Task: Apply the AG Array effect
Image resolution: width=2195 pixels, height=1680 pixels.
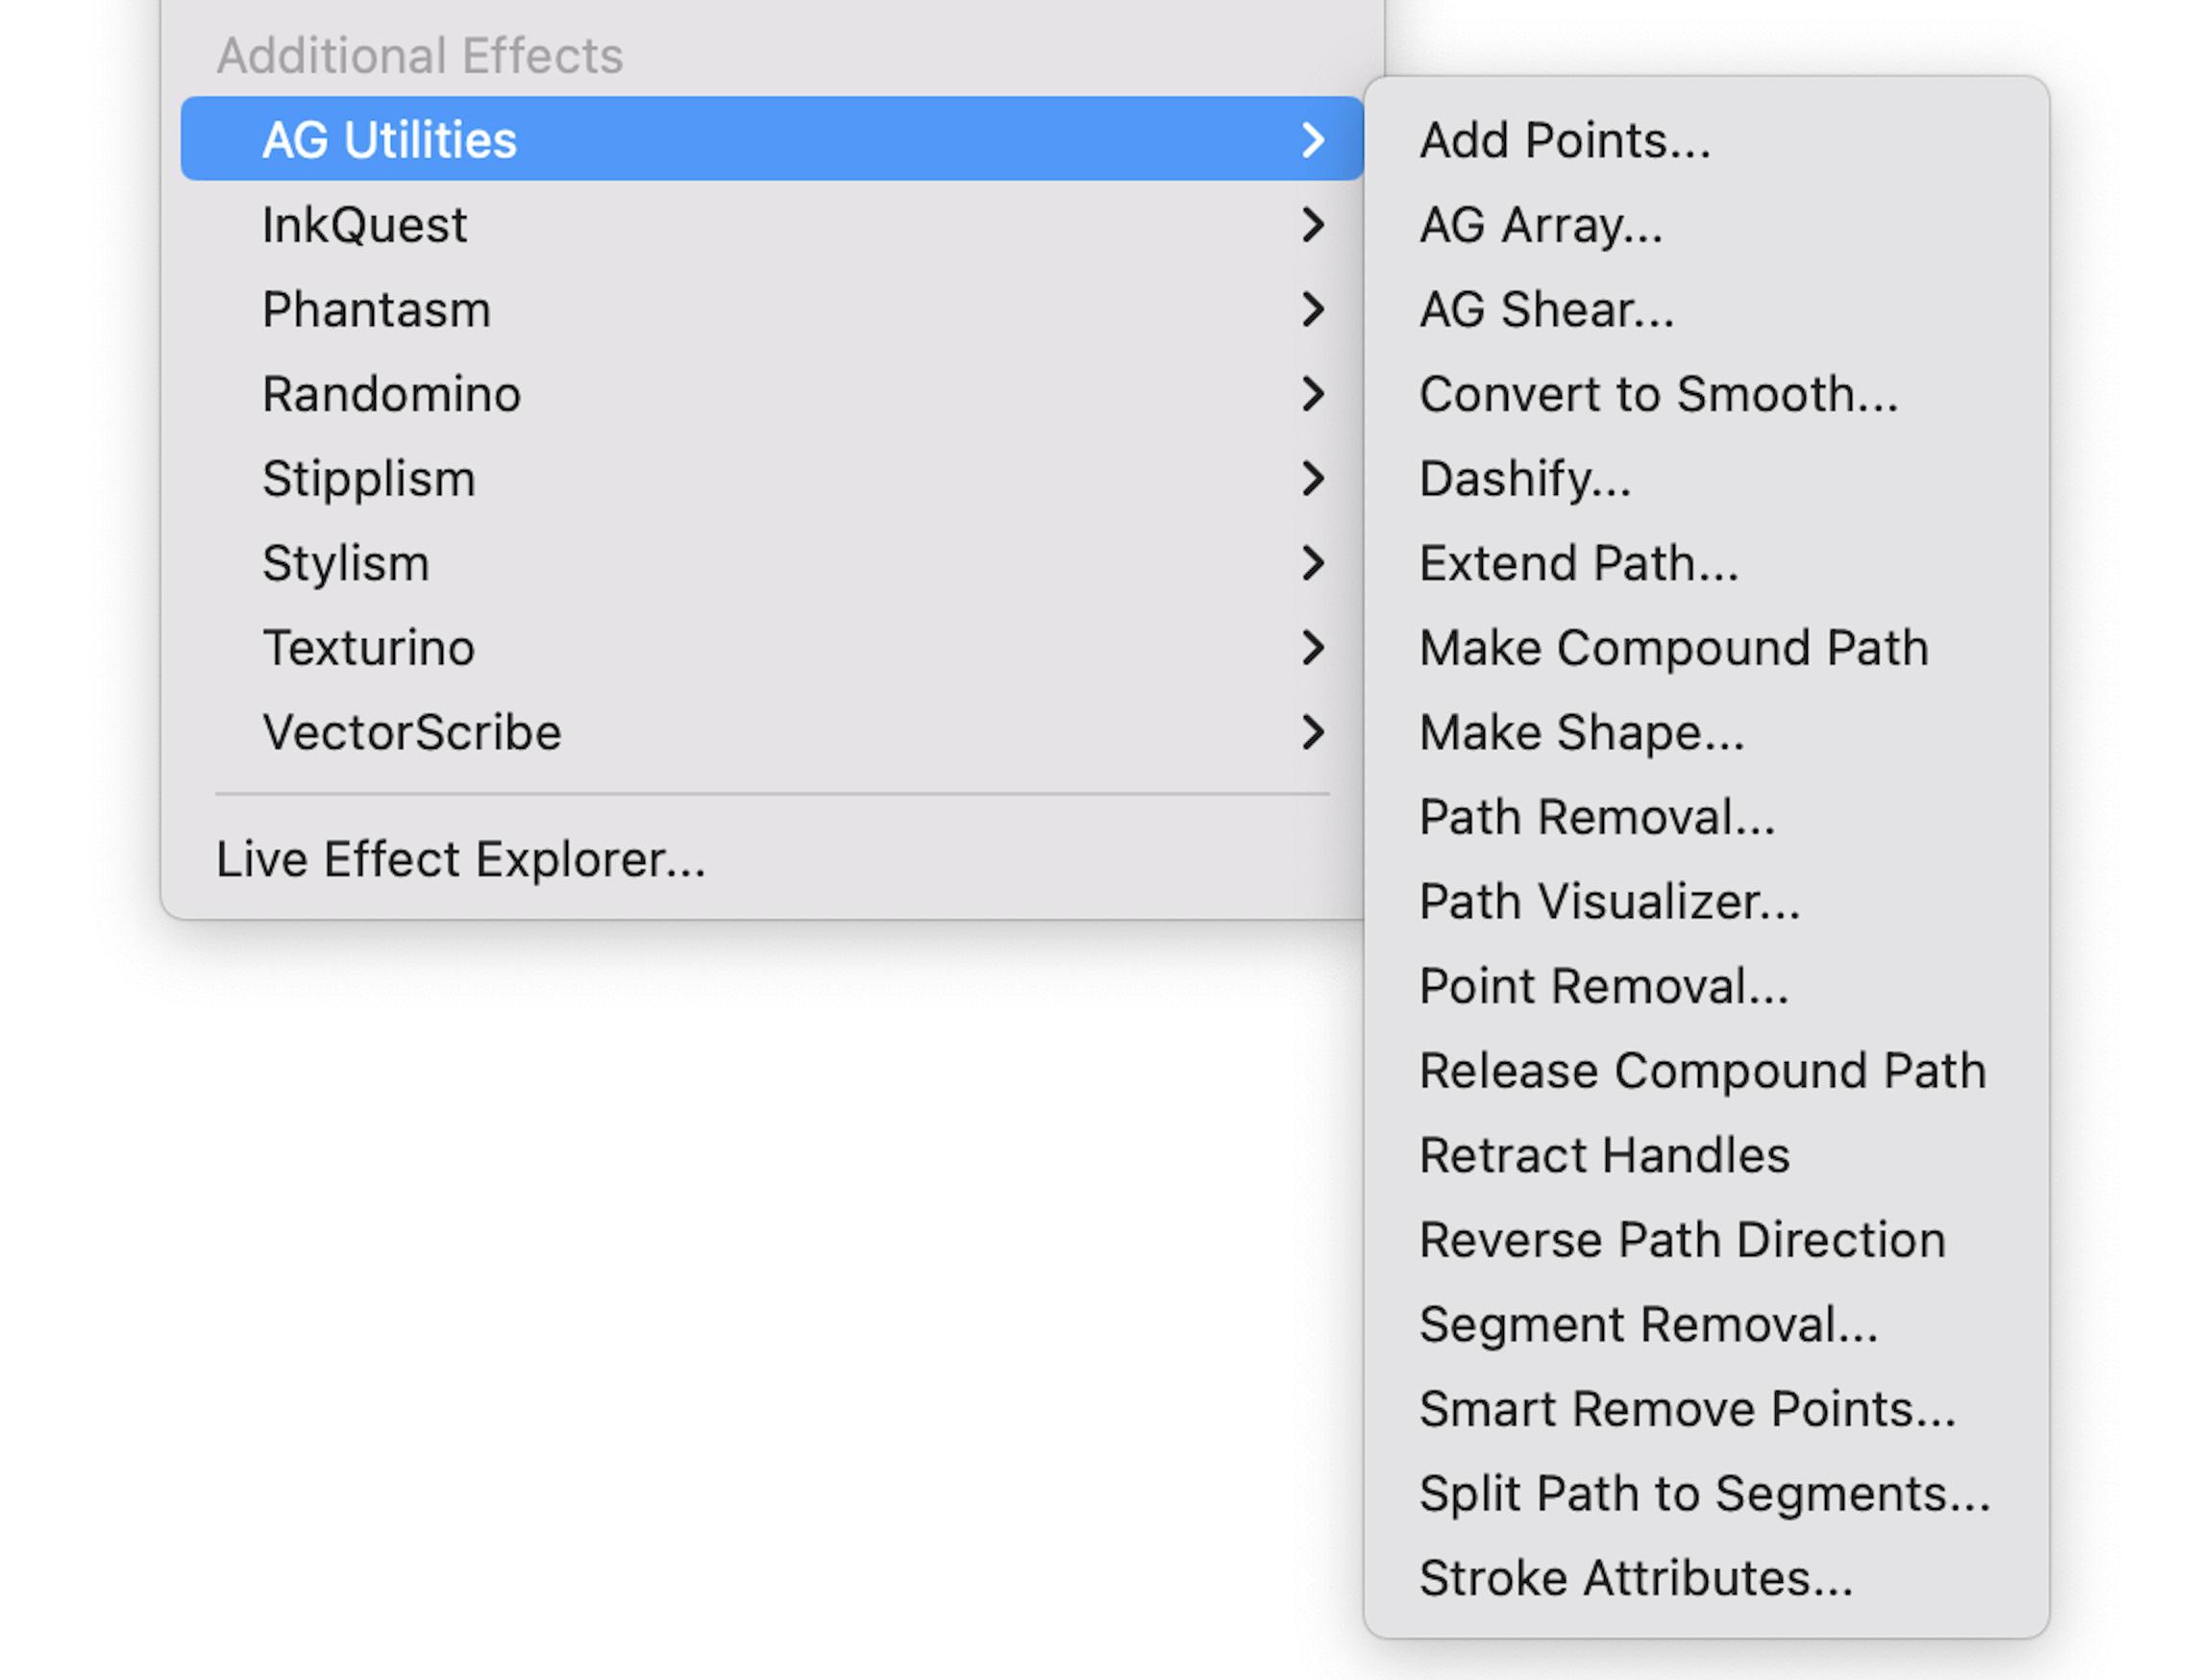Action: [1540, 225]
